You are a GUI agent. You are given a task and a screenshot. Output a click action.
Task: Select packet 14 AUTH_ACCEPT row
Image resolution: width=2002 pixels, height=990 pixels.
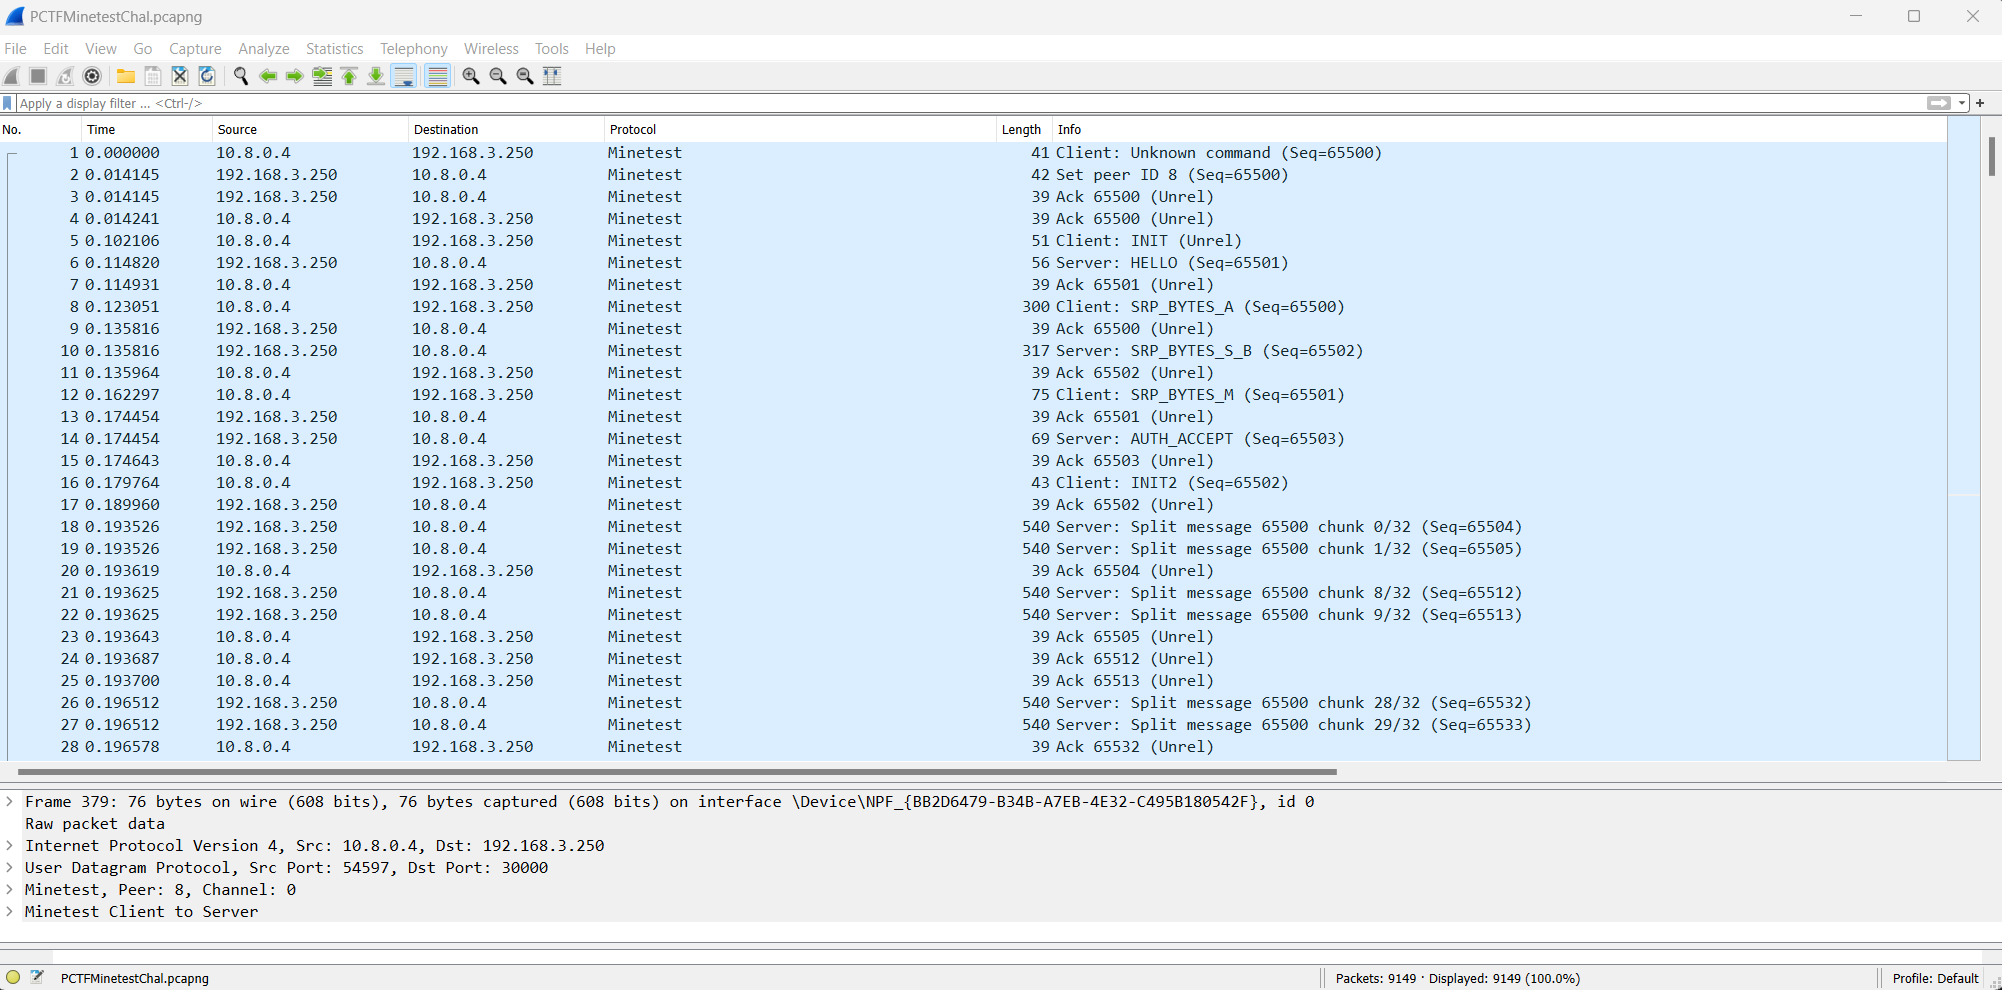tap(973, 438)
